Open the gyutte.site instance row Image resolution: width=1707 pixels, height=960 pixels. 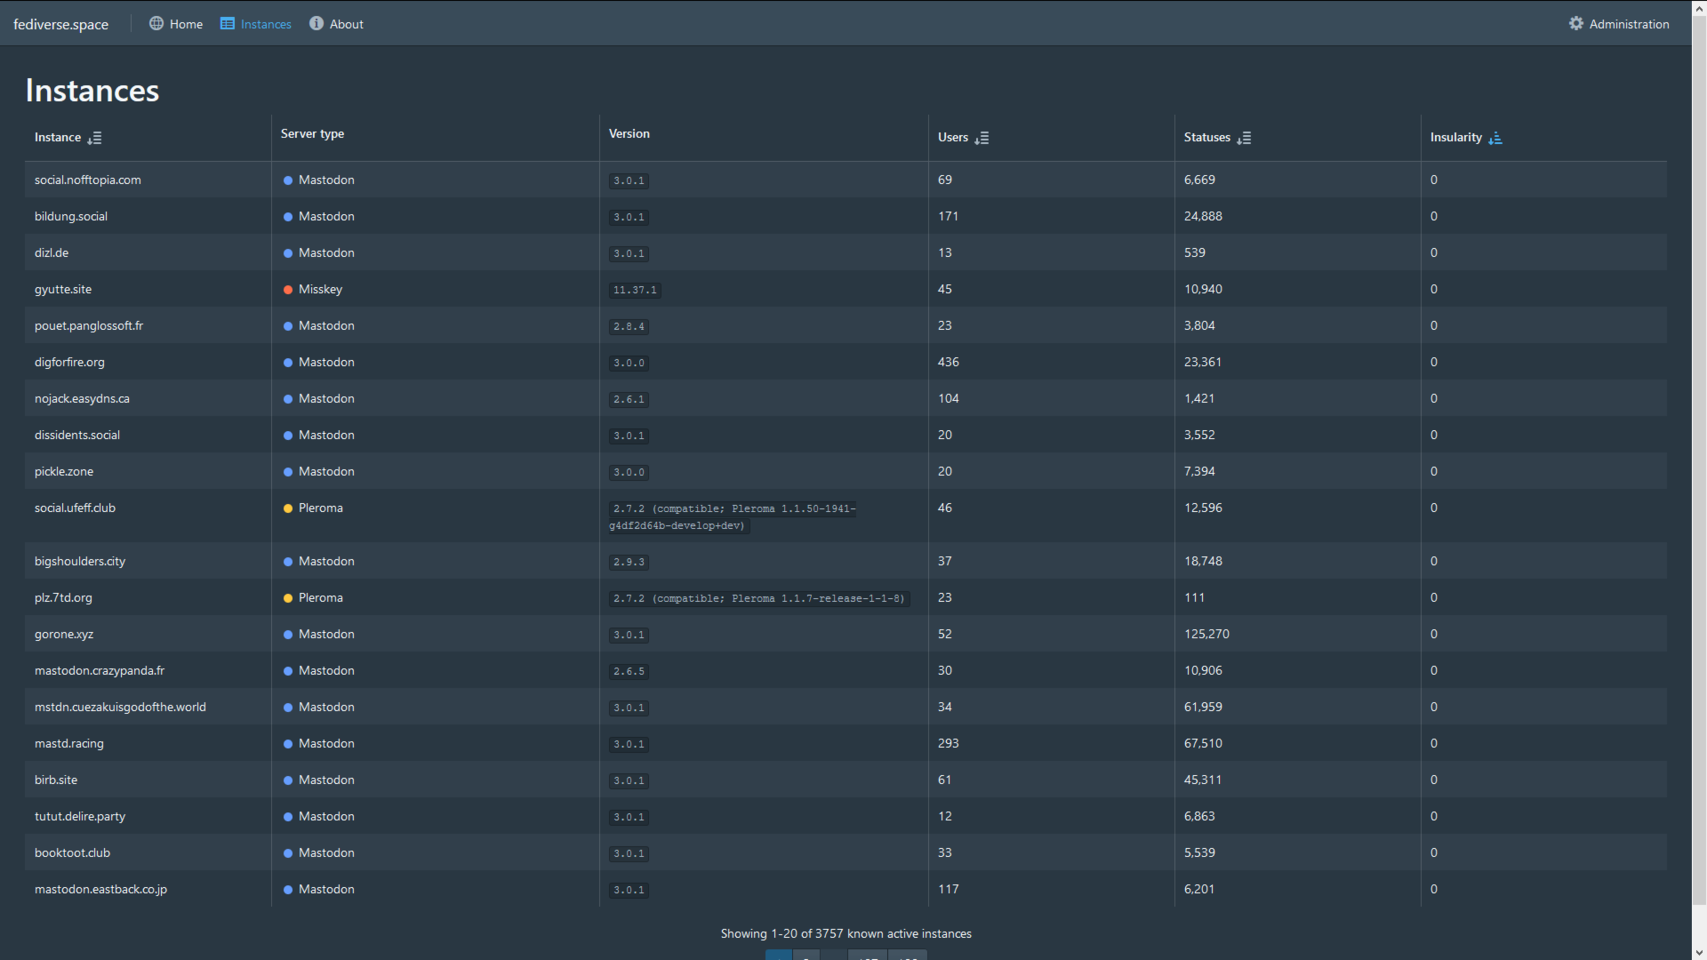click(x=63, y=289)
